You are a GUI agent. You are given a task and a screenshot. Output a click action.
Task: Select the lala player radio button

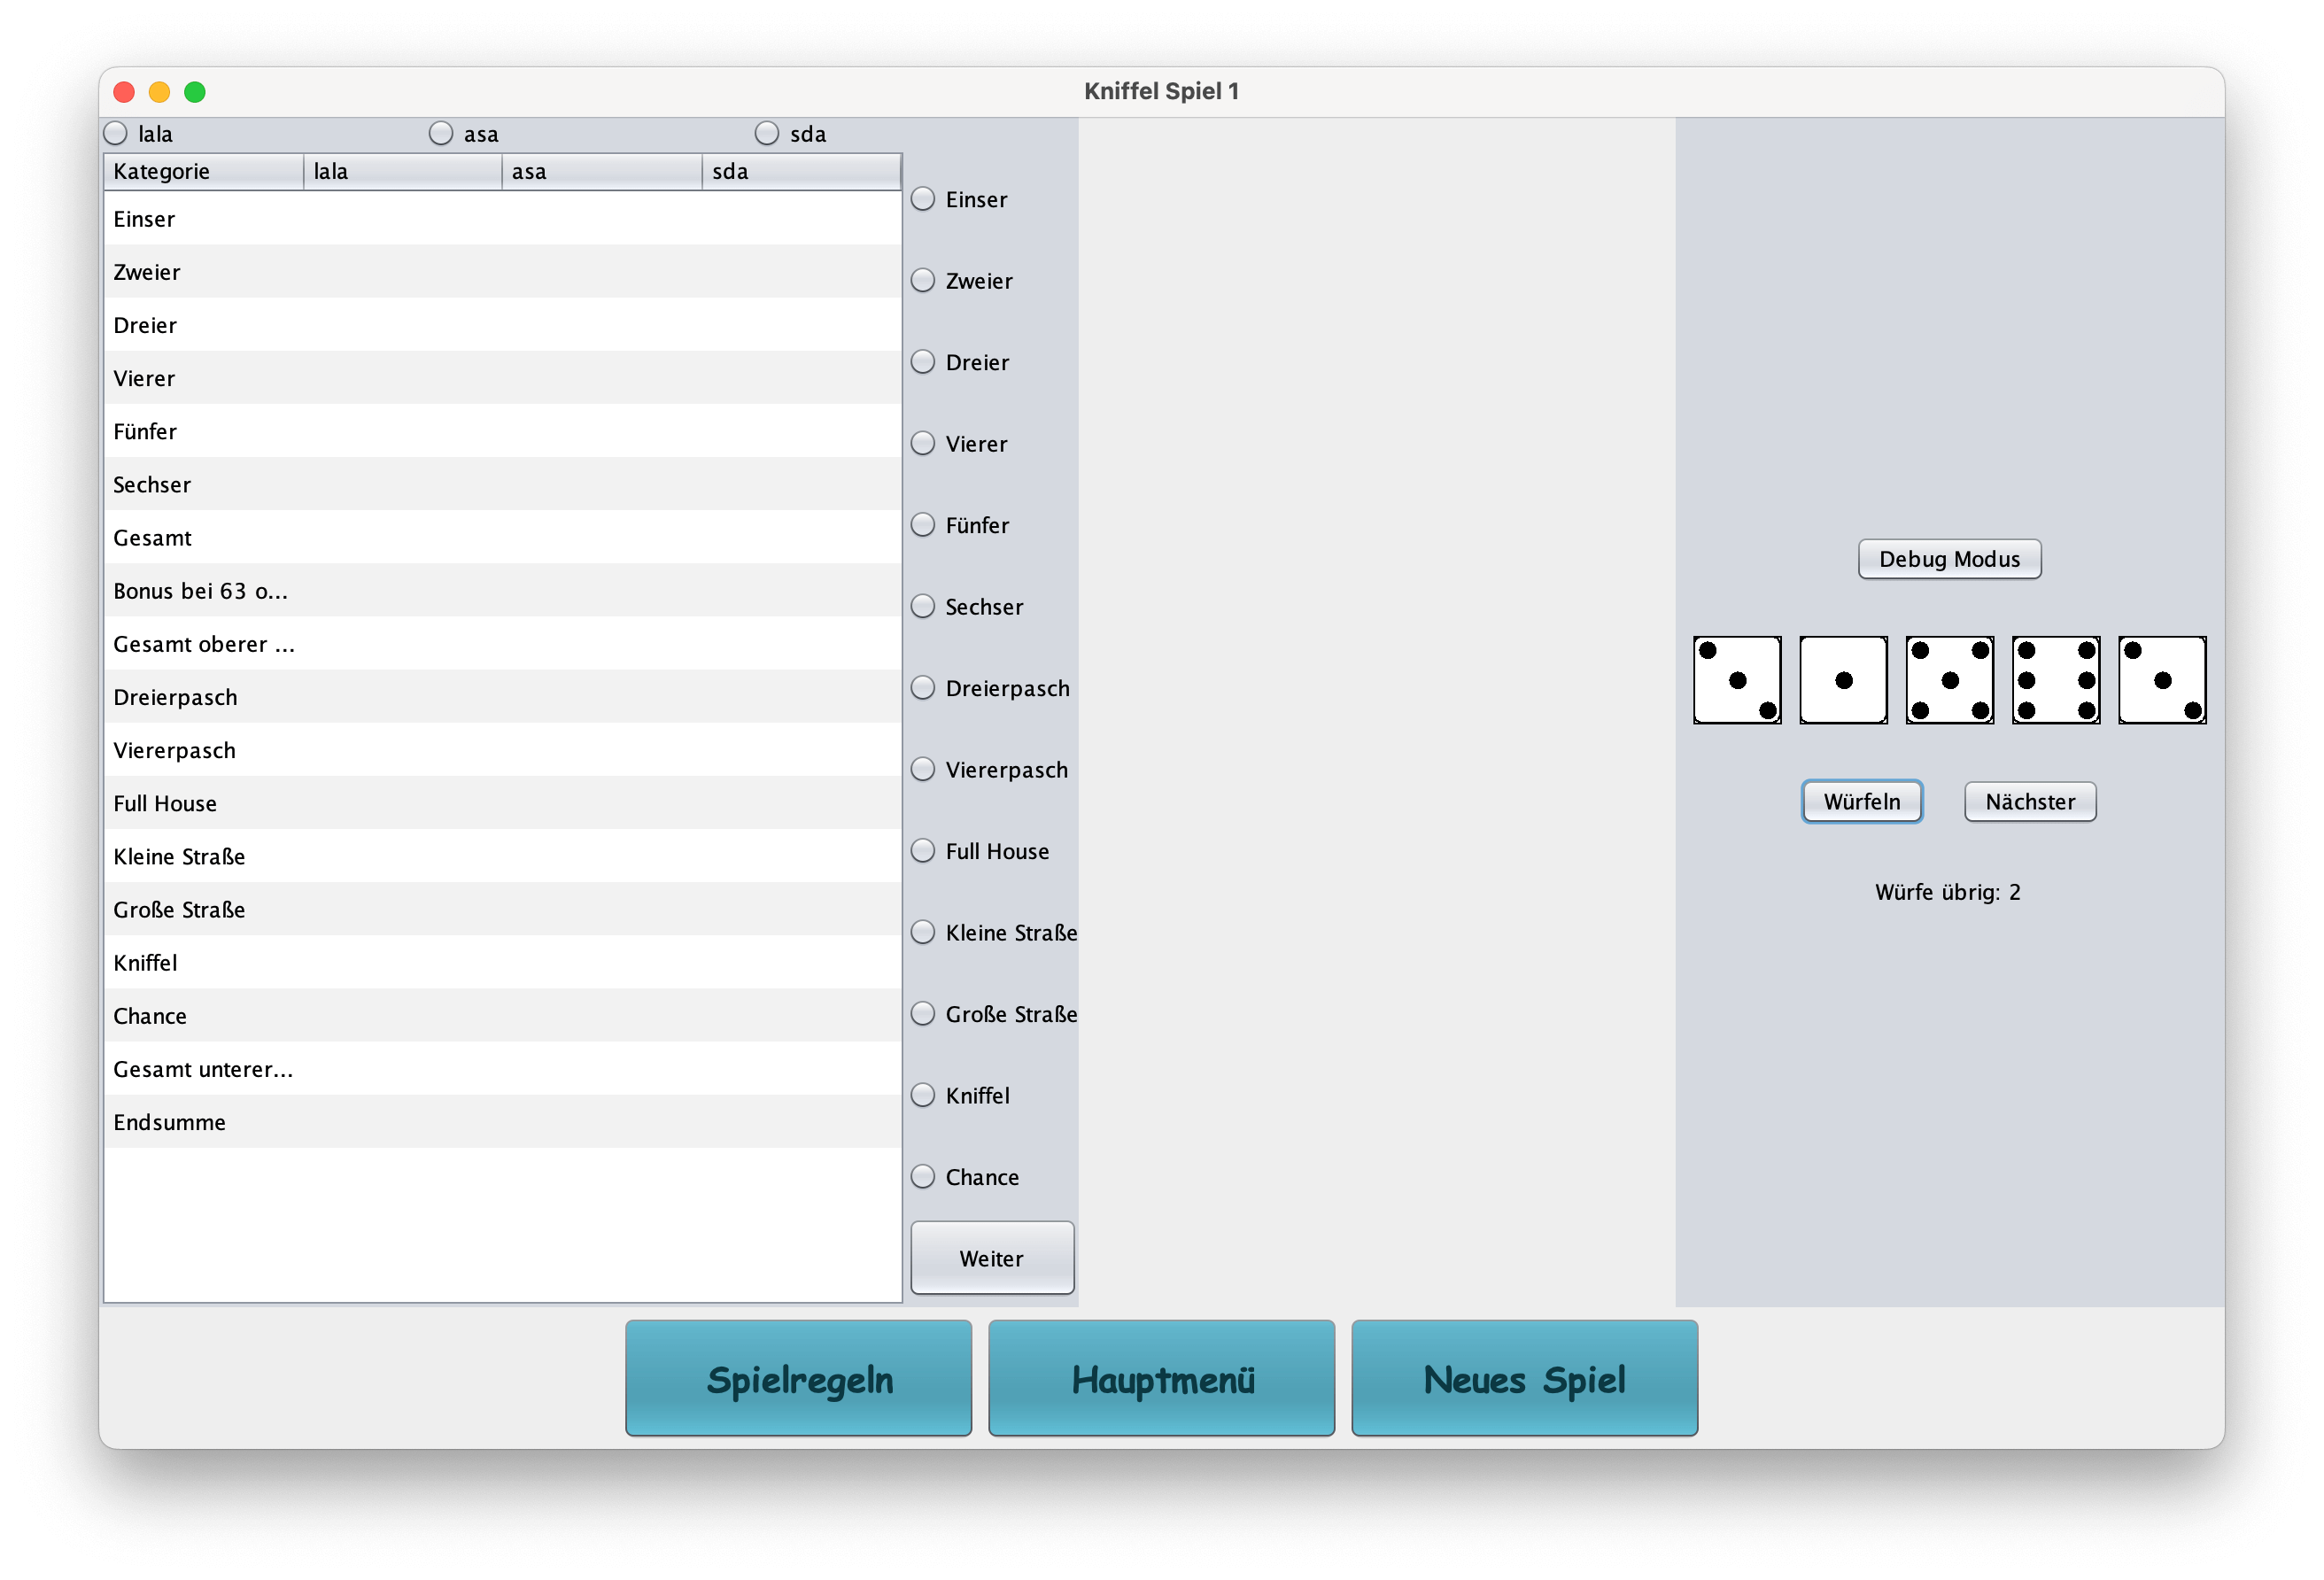tap(116, 133)
